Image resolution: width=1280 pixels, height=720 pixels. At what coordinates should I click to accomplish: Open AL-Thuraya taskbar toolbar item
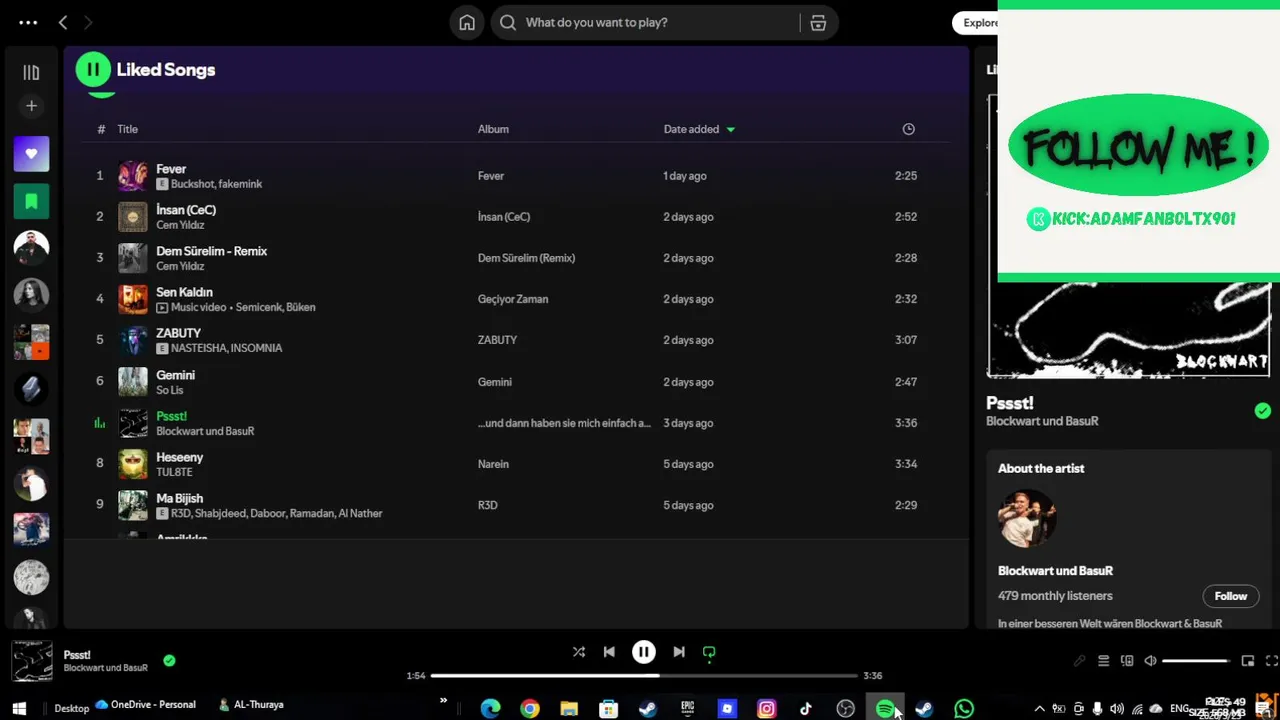[251, 705]
